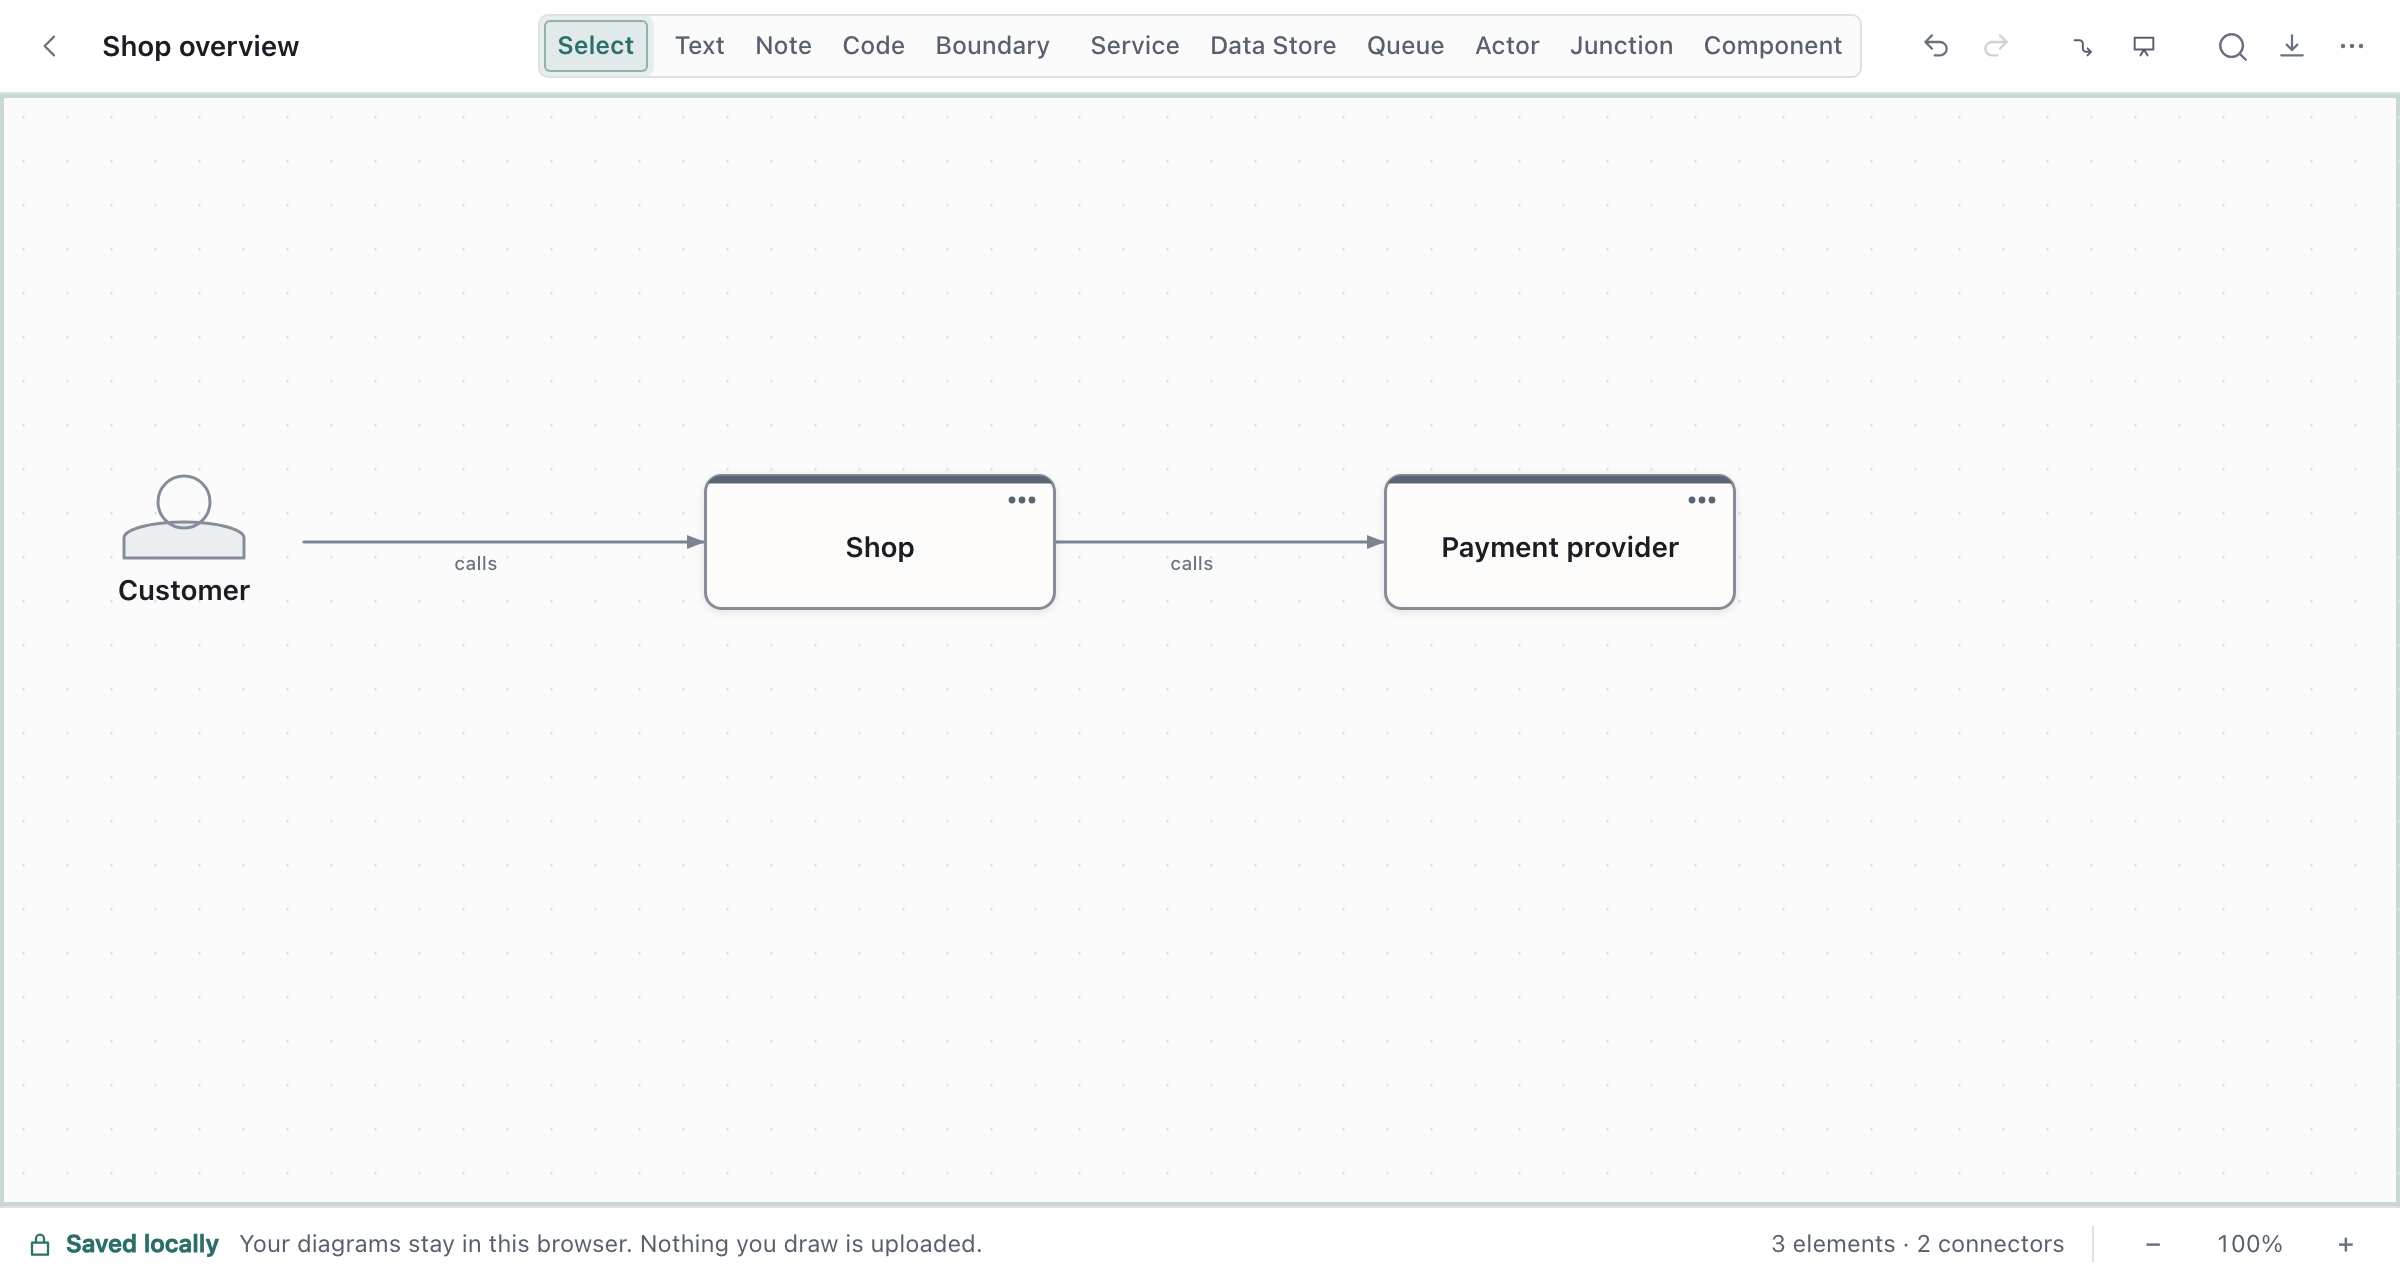
Task: Open presentation mode screen icon
Action: coord(2143,46)
